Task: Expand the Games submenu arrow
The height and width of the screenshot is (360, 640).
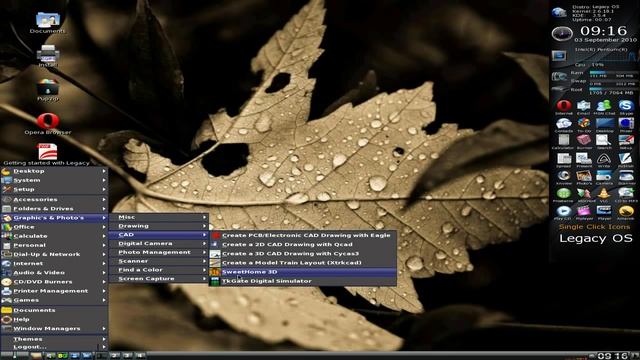Action: point(104,300)
